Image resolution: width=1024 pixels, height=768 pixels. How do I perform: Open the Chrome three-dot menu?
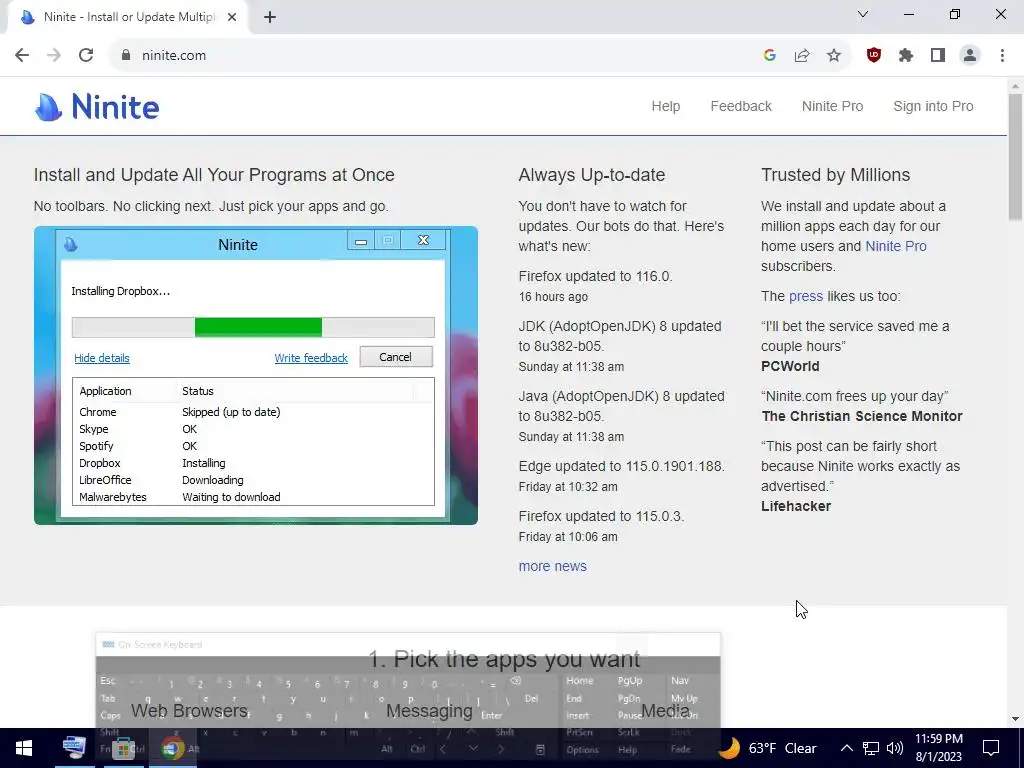pos(1002,56)
